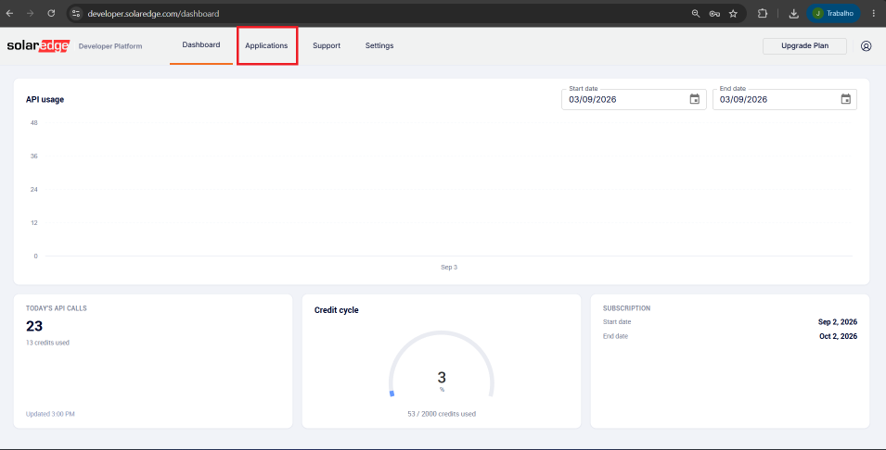Open the Applications tab
Screen dimensions: 886x450
point(267,46)
